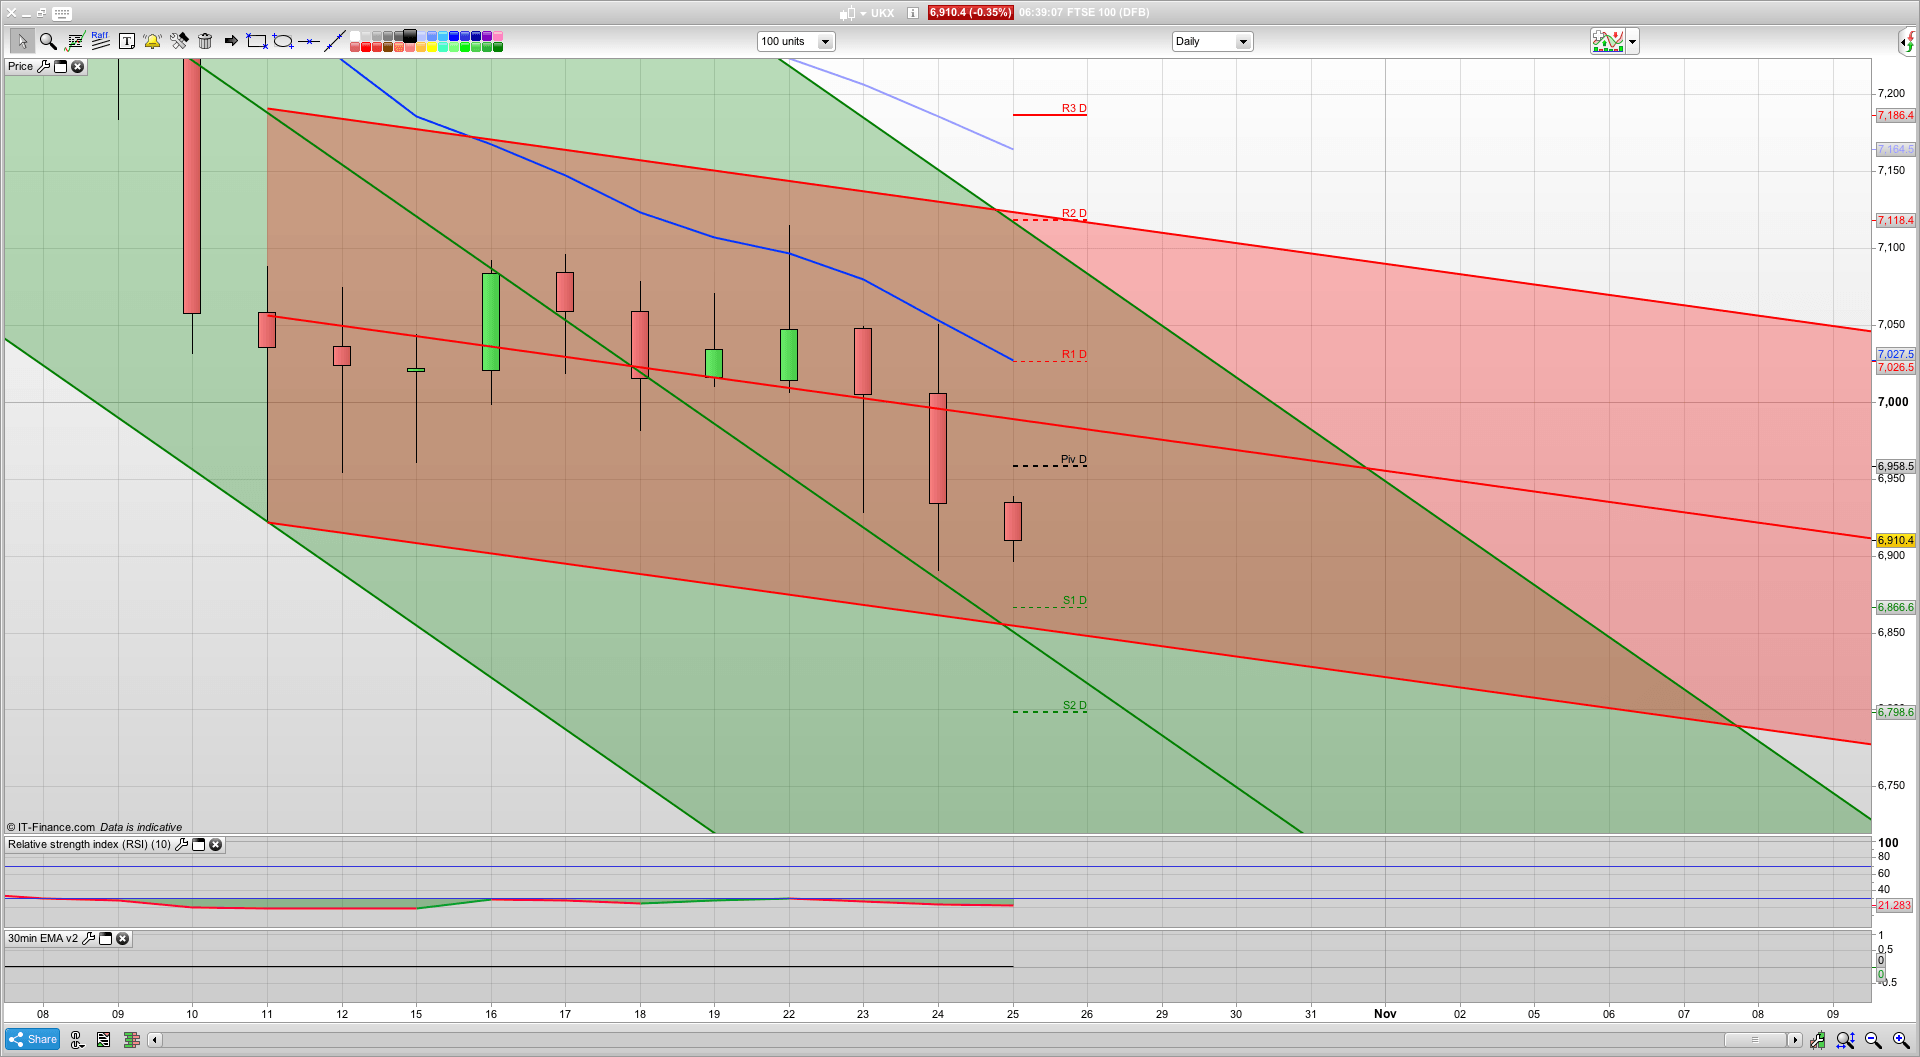Open the price alert bell tool
Viewport: 1920px width, 1057px height.
pyautogui.click(x=152, y=41)
